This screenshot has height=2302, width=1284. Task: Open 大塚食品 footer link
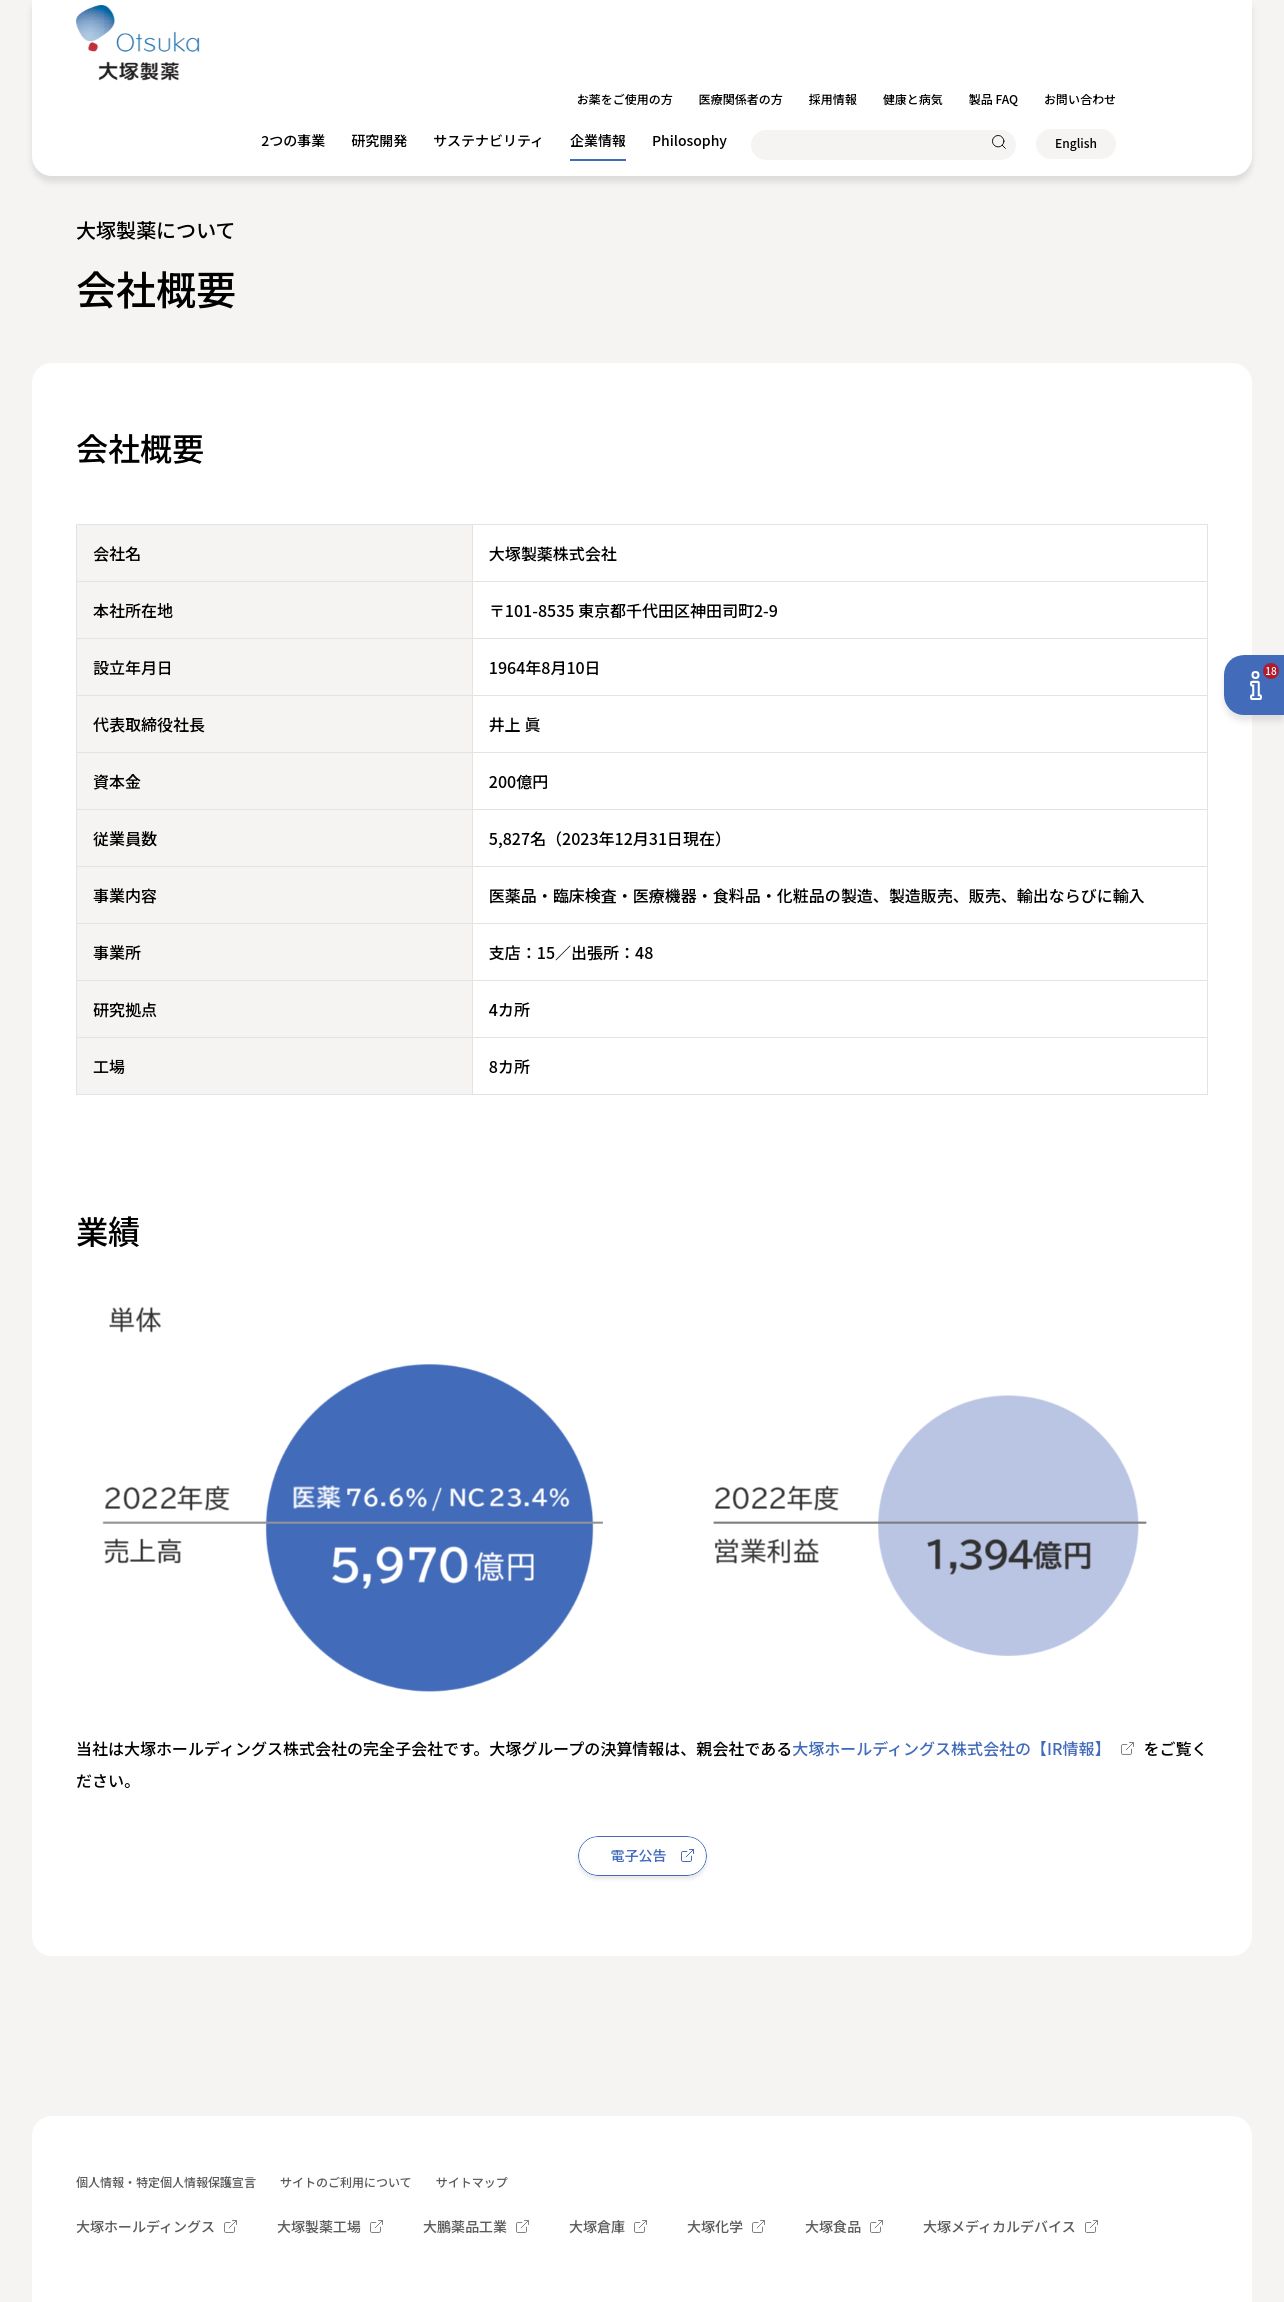(x=833, y=2227)
